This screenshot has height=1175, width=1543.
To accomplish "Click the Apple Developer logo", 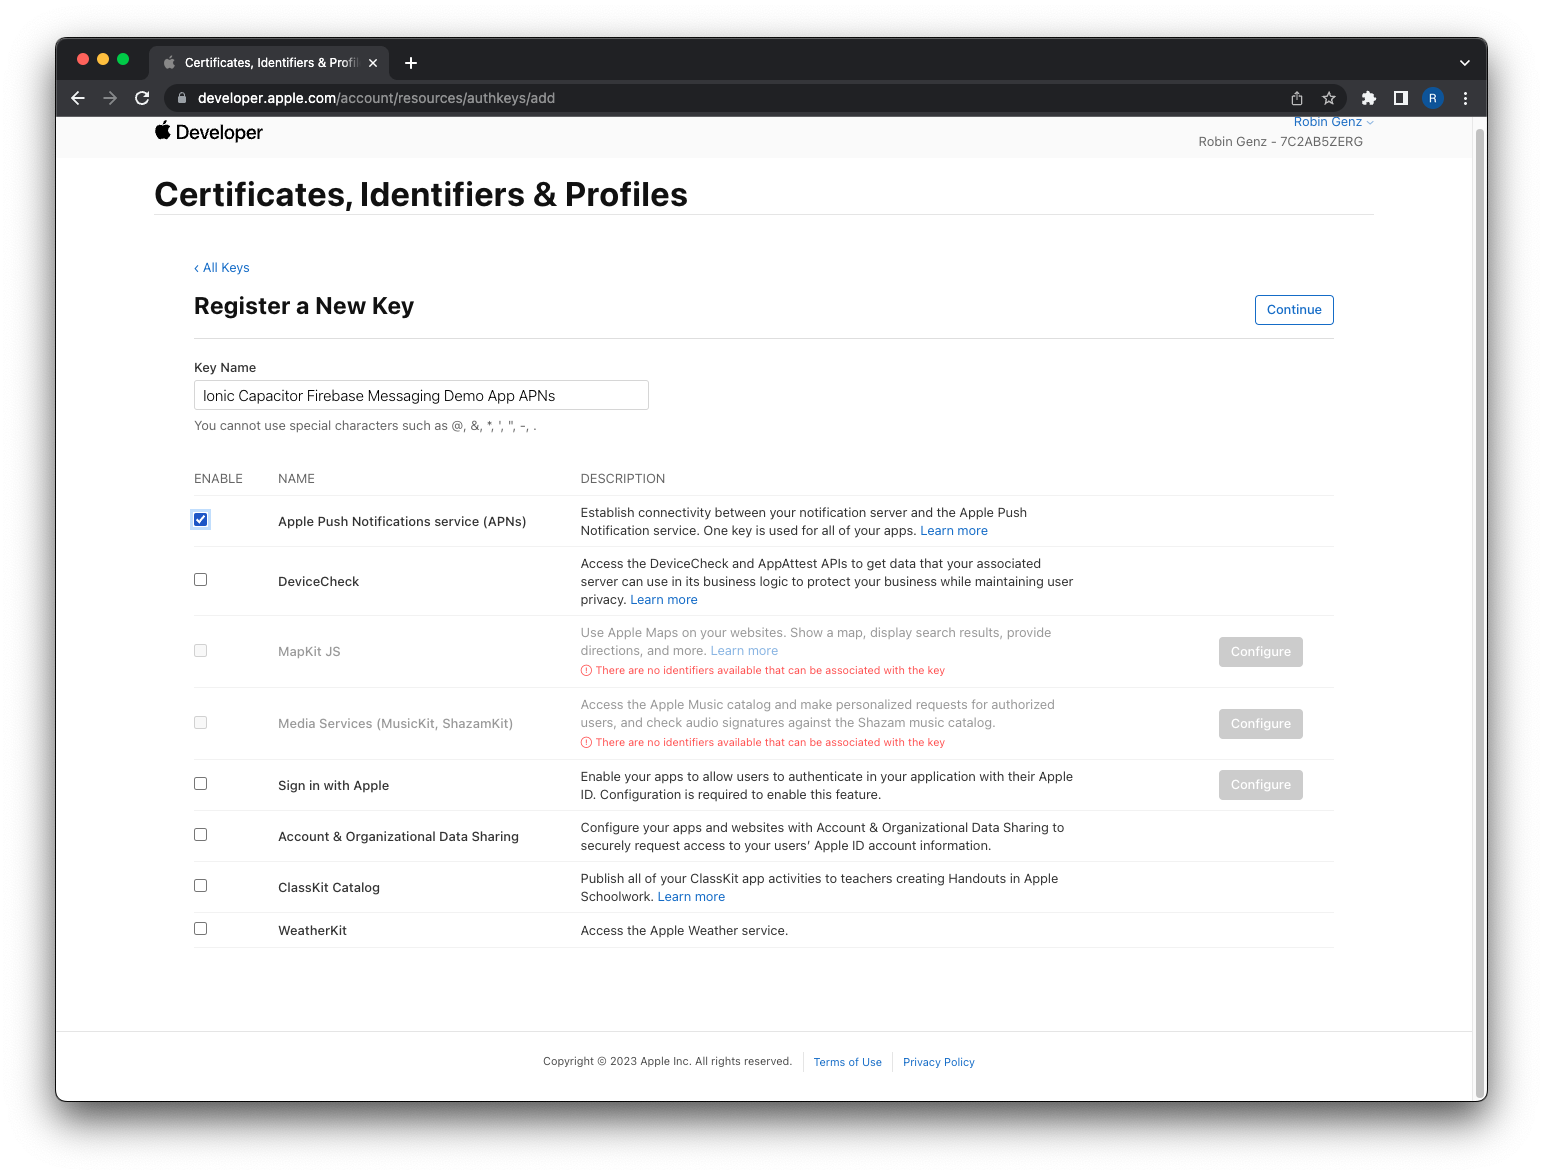I will pos(208,131).
